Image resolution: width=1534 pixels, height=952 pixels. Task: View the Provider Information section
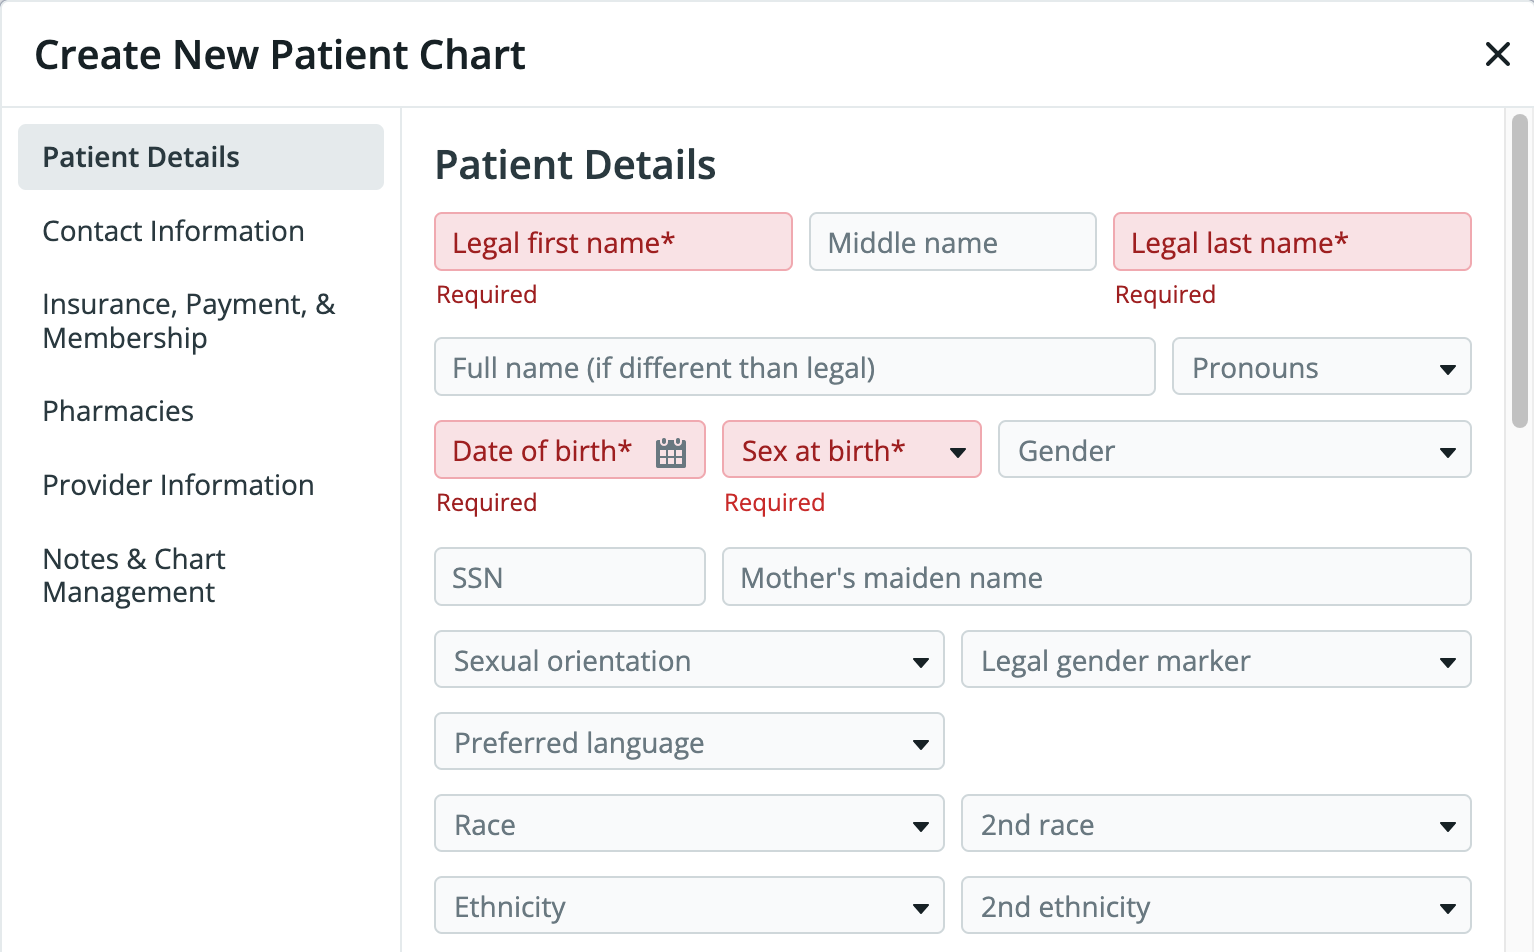pos(178,485)
